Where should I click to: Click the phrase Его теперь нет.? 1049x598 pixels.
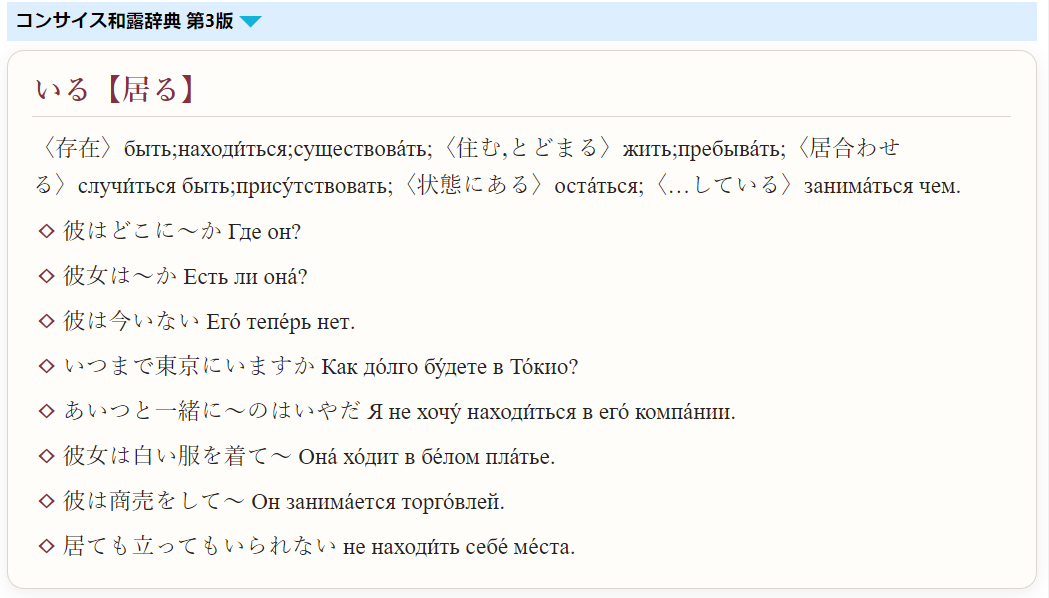(280, 322)
